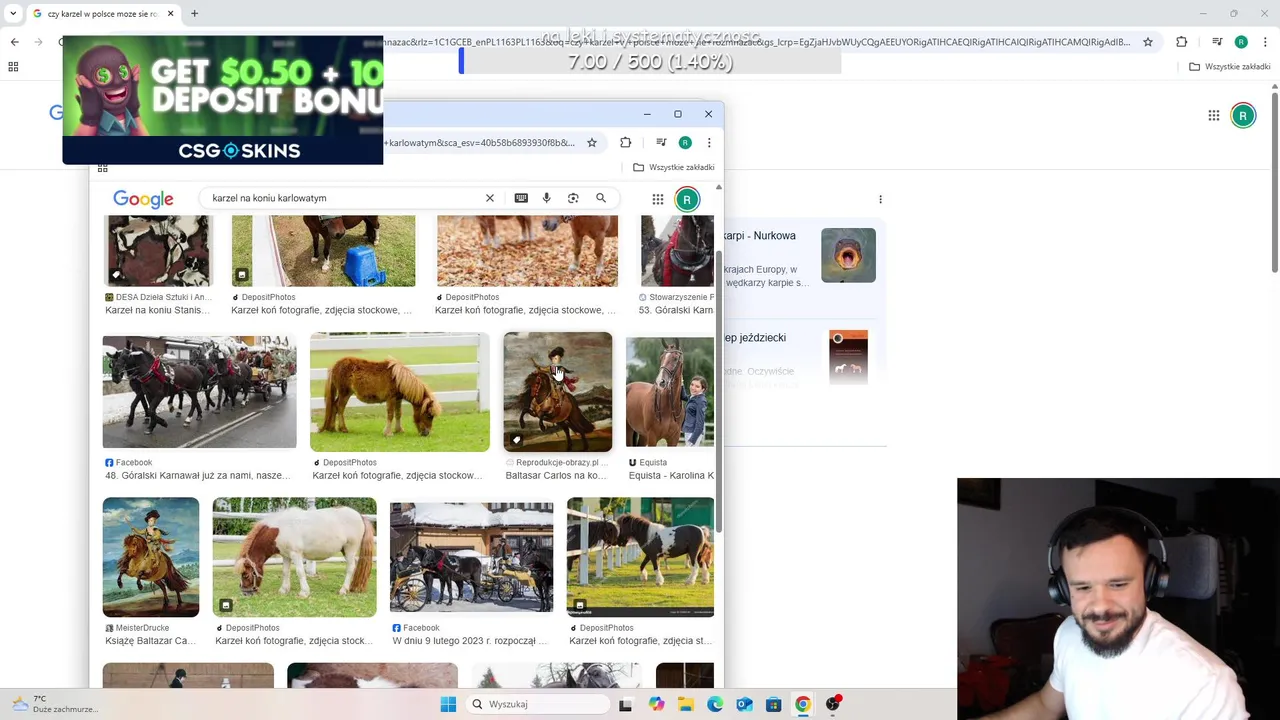Open media controls in the background window
Viewport: 1280px width, 720px height.
click(1217, 42)
